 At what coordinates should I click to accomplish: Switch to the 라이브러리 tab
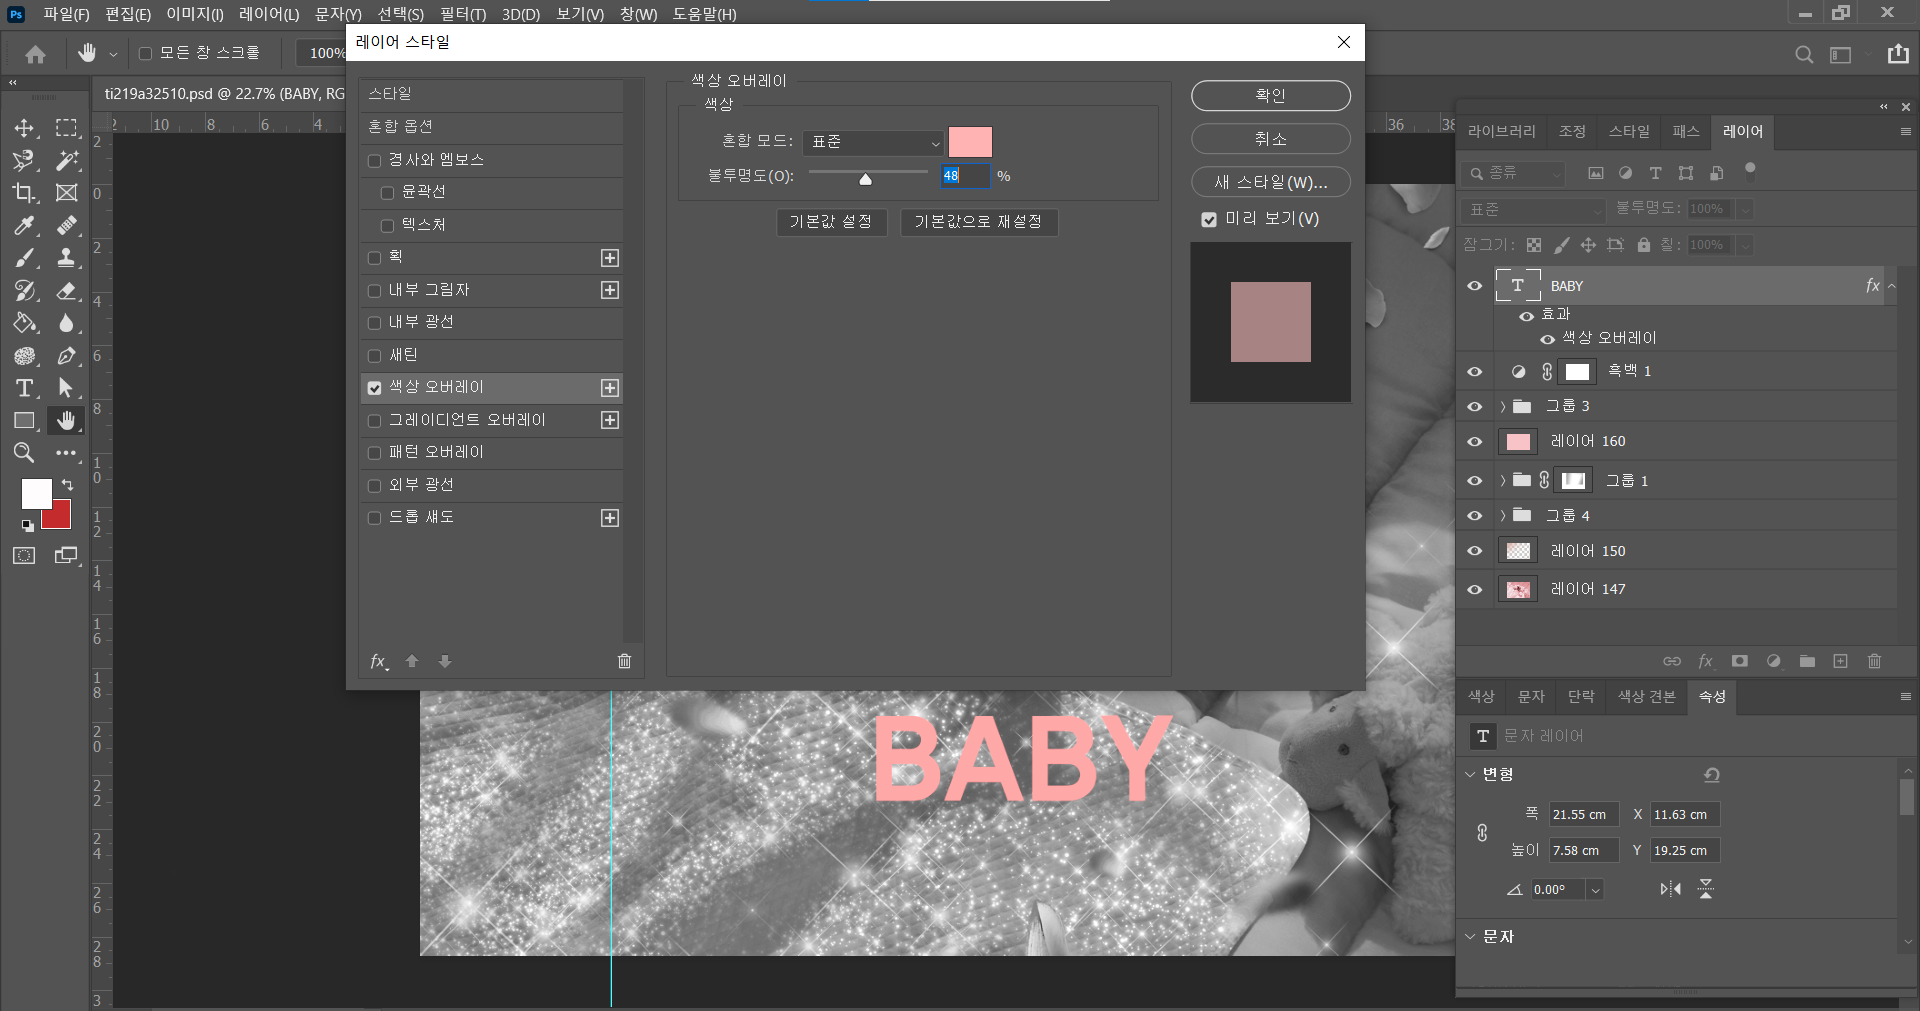point(1501,131)
